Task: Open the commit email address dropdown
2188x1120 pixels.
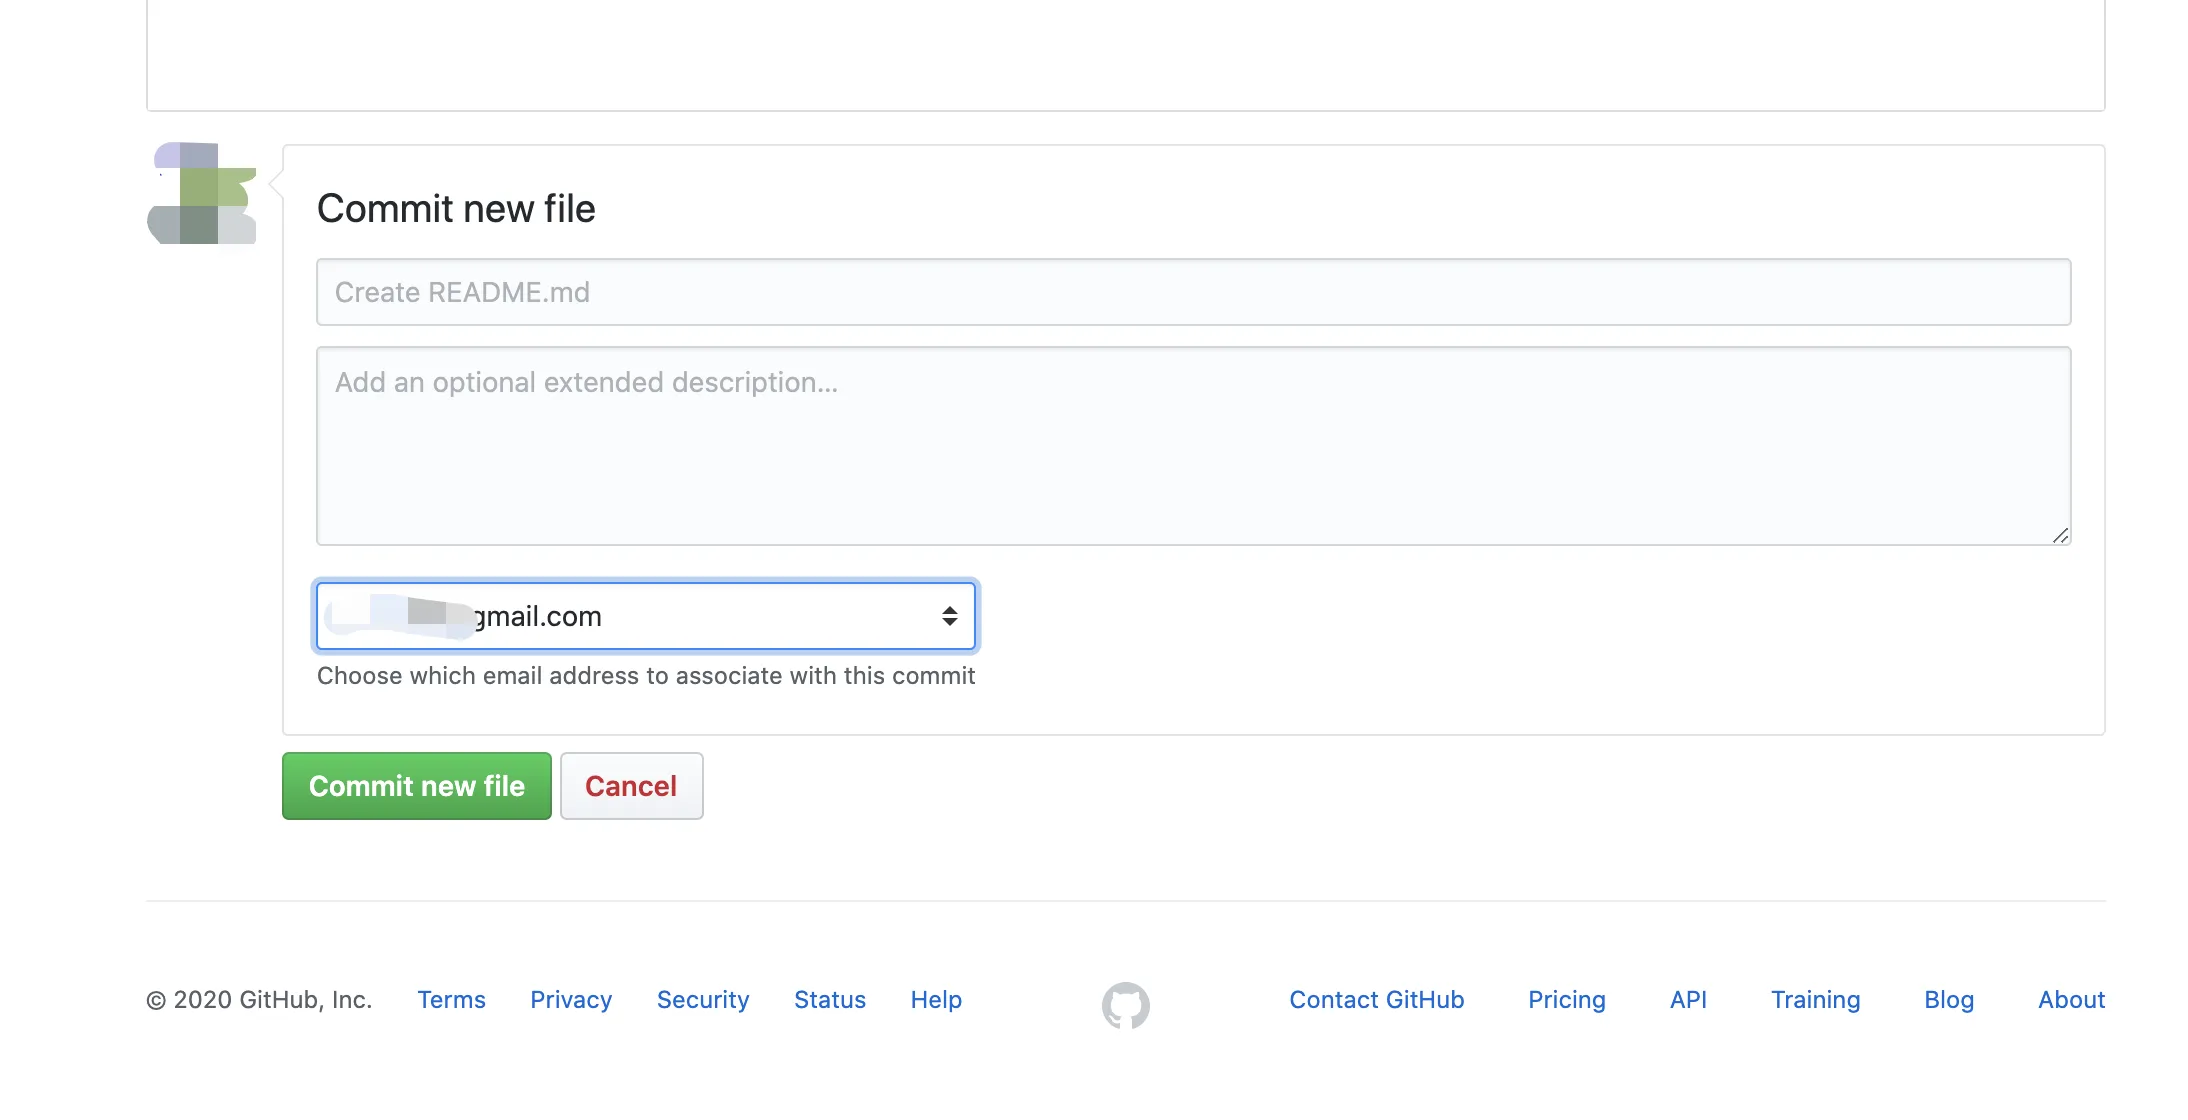Action: coord(645,616)
